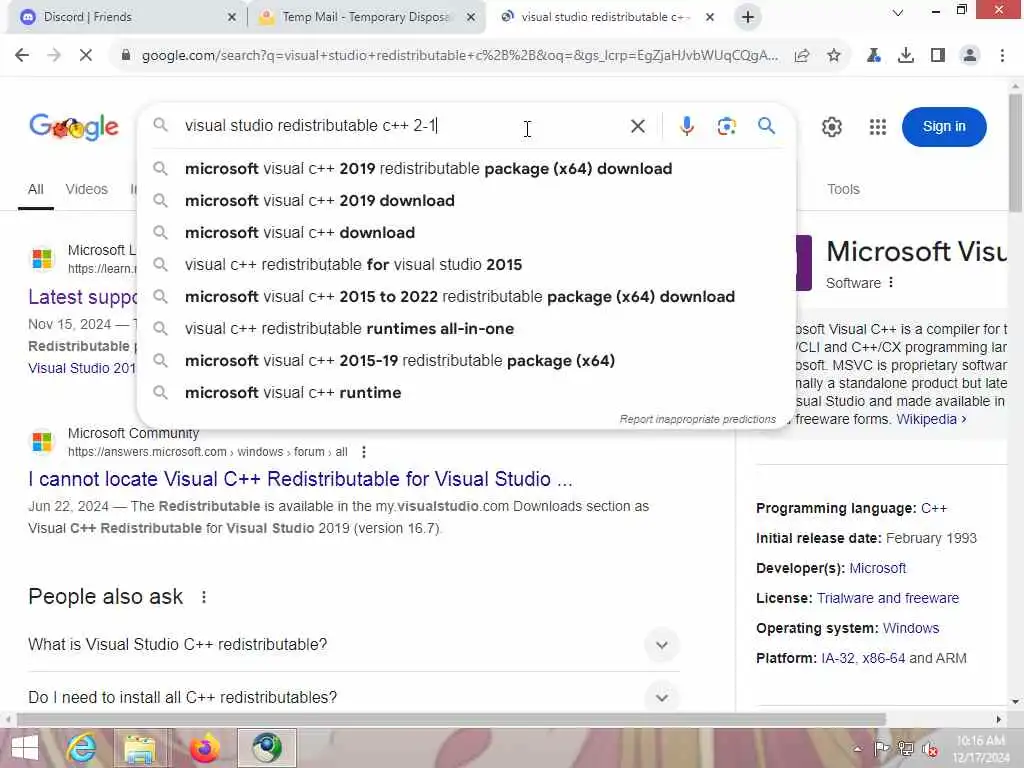Expand What is Visual Studio C++ redistributable?
The image size is (1024, 768).
353,645
